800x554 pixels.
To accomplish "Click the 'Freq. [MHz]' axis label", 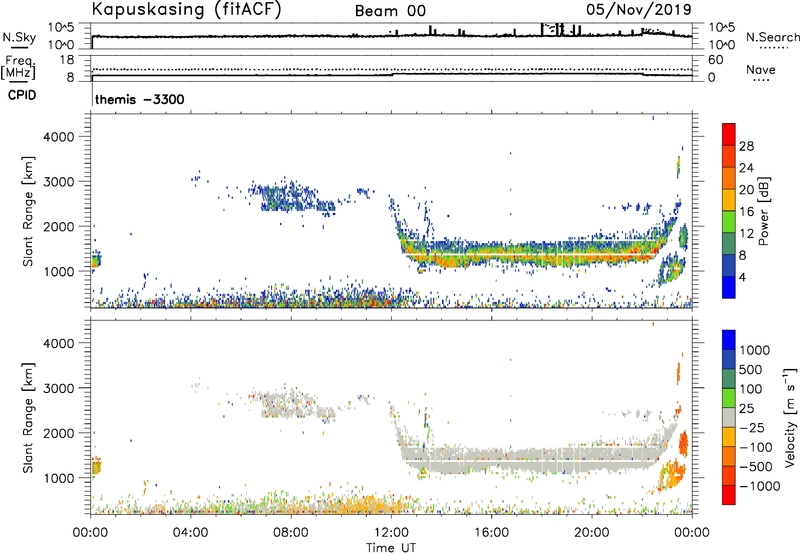I will pyautogui.click(x=18, y=67).
